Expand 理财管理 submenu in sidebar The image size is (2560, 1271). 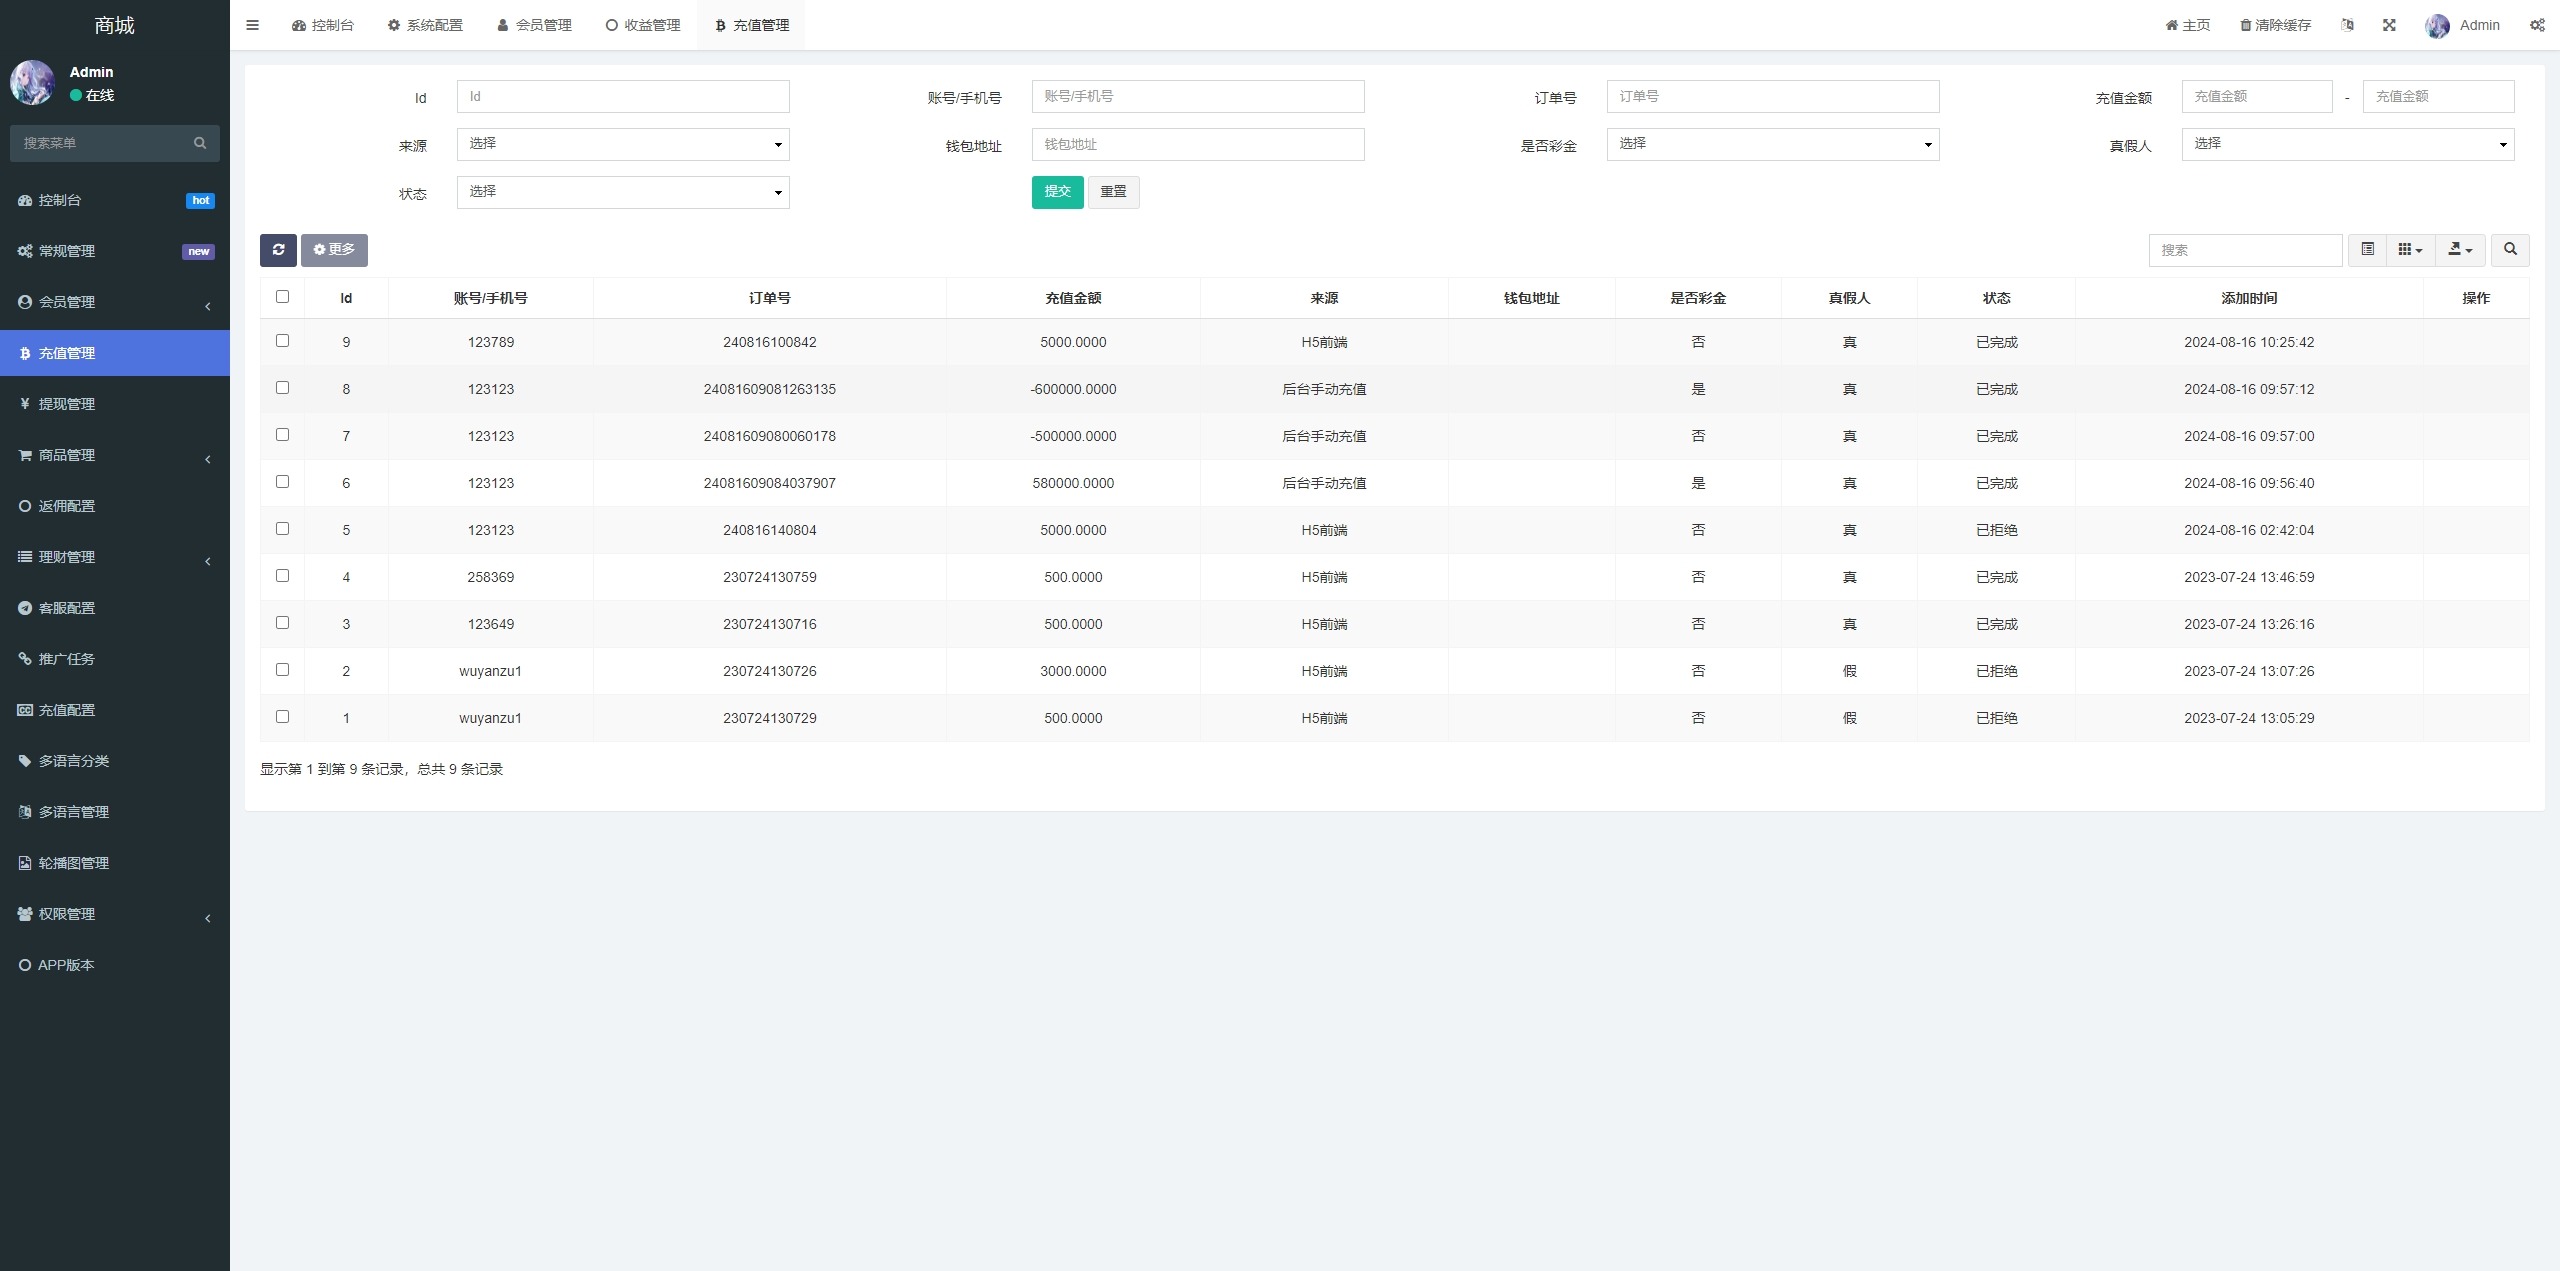click(115, 557)
